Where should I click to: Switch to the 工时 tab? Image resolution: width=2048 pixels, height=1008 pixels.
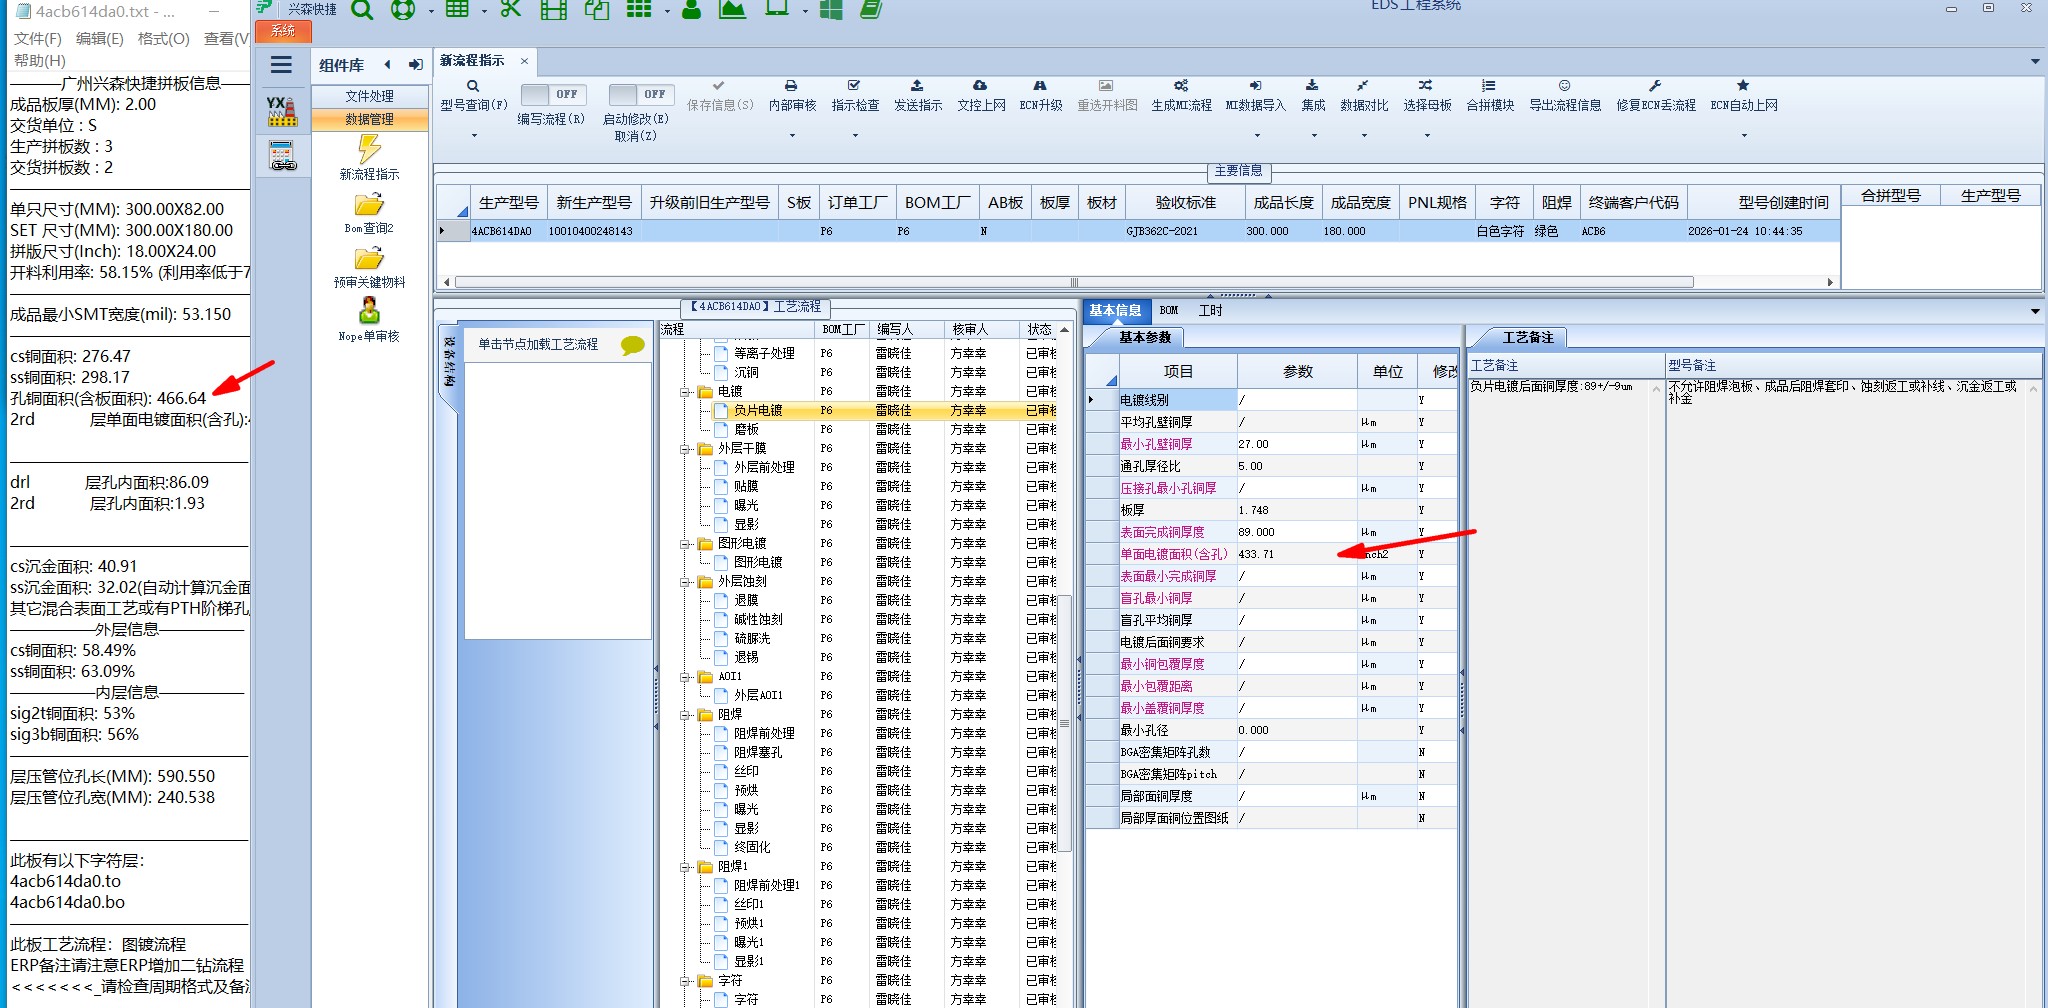pos(1210,311)
